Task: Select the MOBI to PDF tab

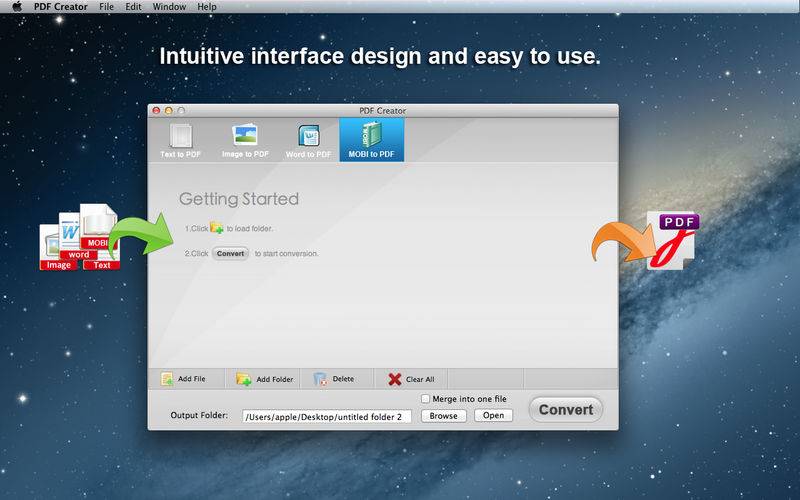Action: click(371, 140)
